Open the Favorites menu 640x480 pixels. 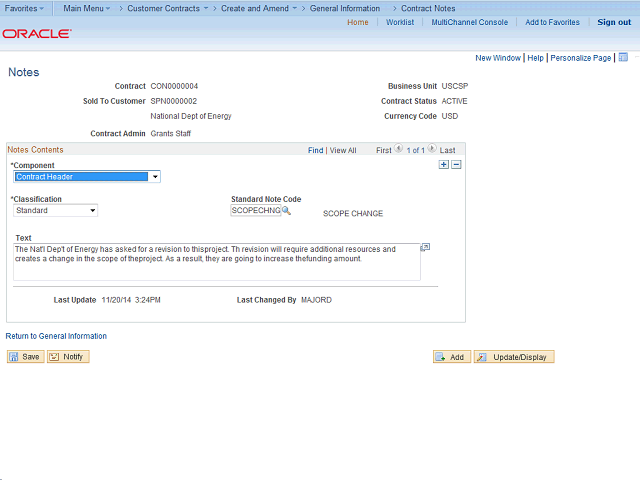tap(24, 8)
